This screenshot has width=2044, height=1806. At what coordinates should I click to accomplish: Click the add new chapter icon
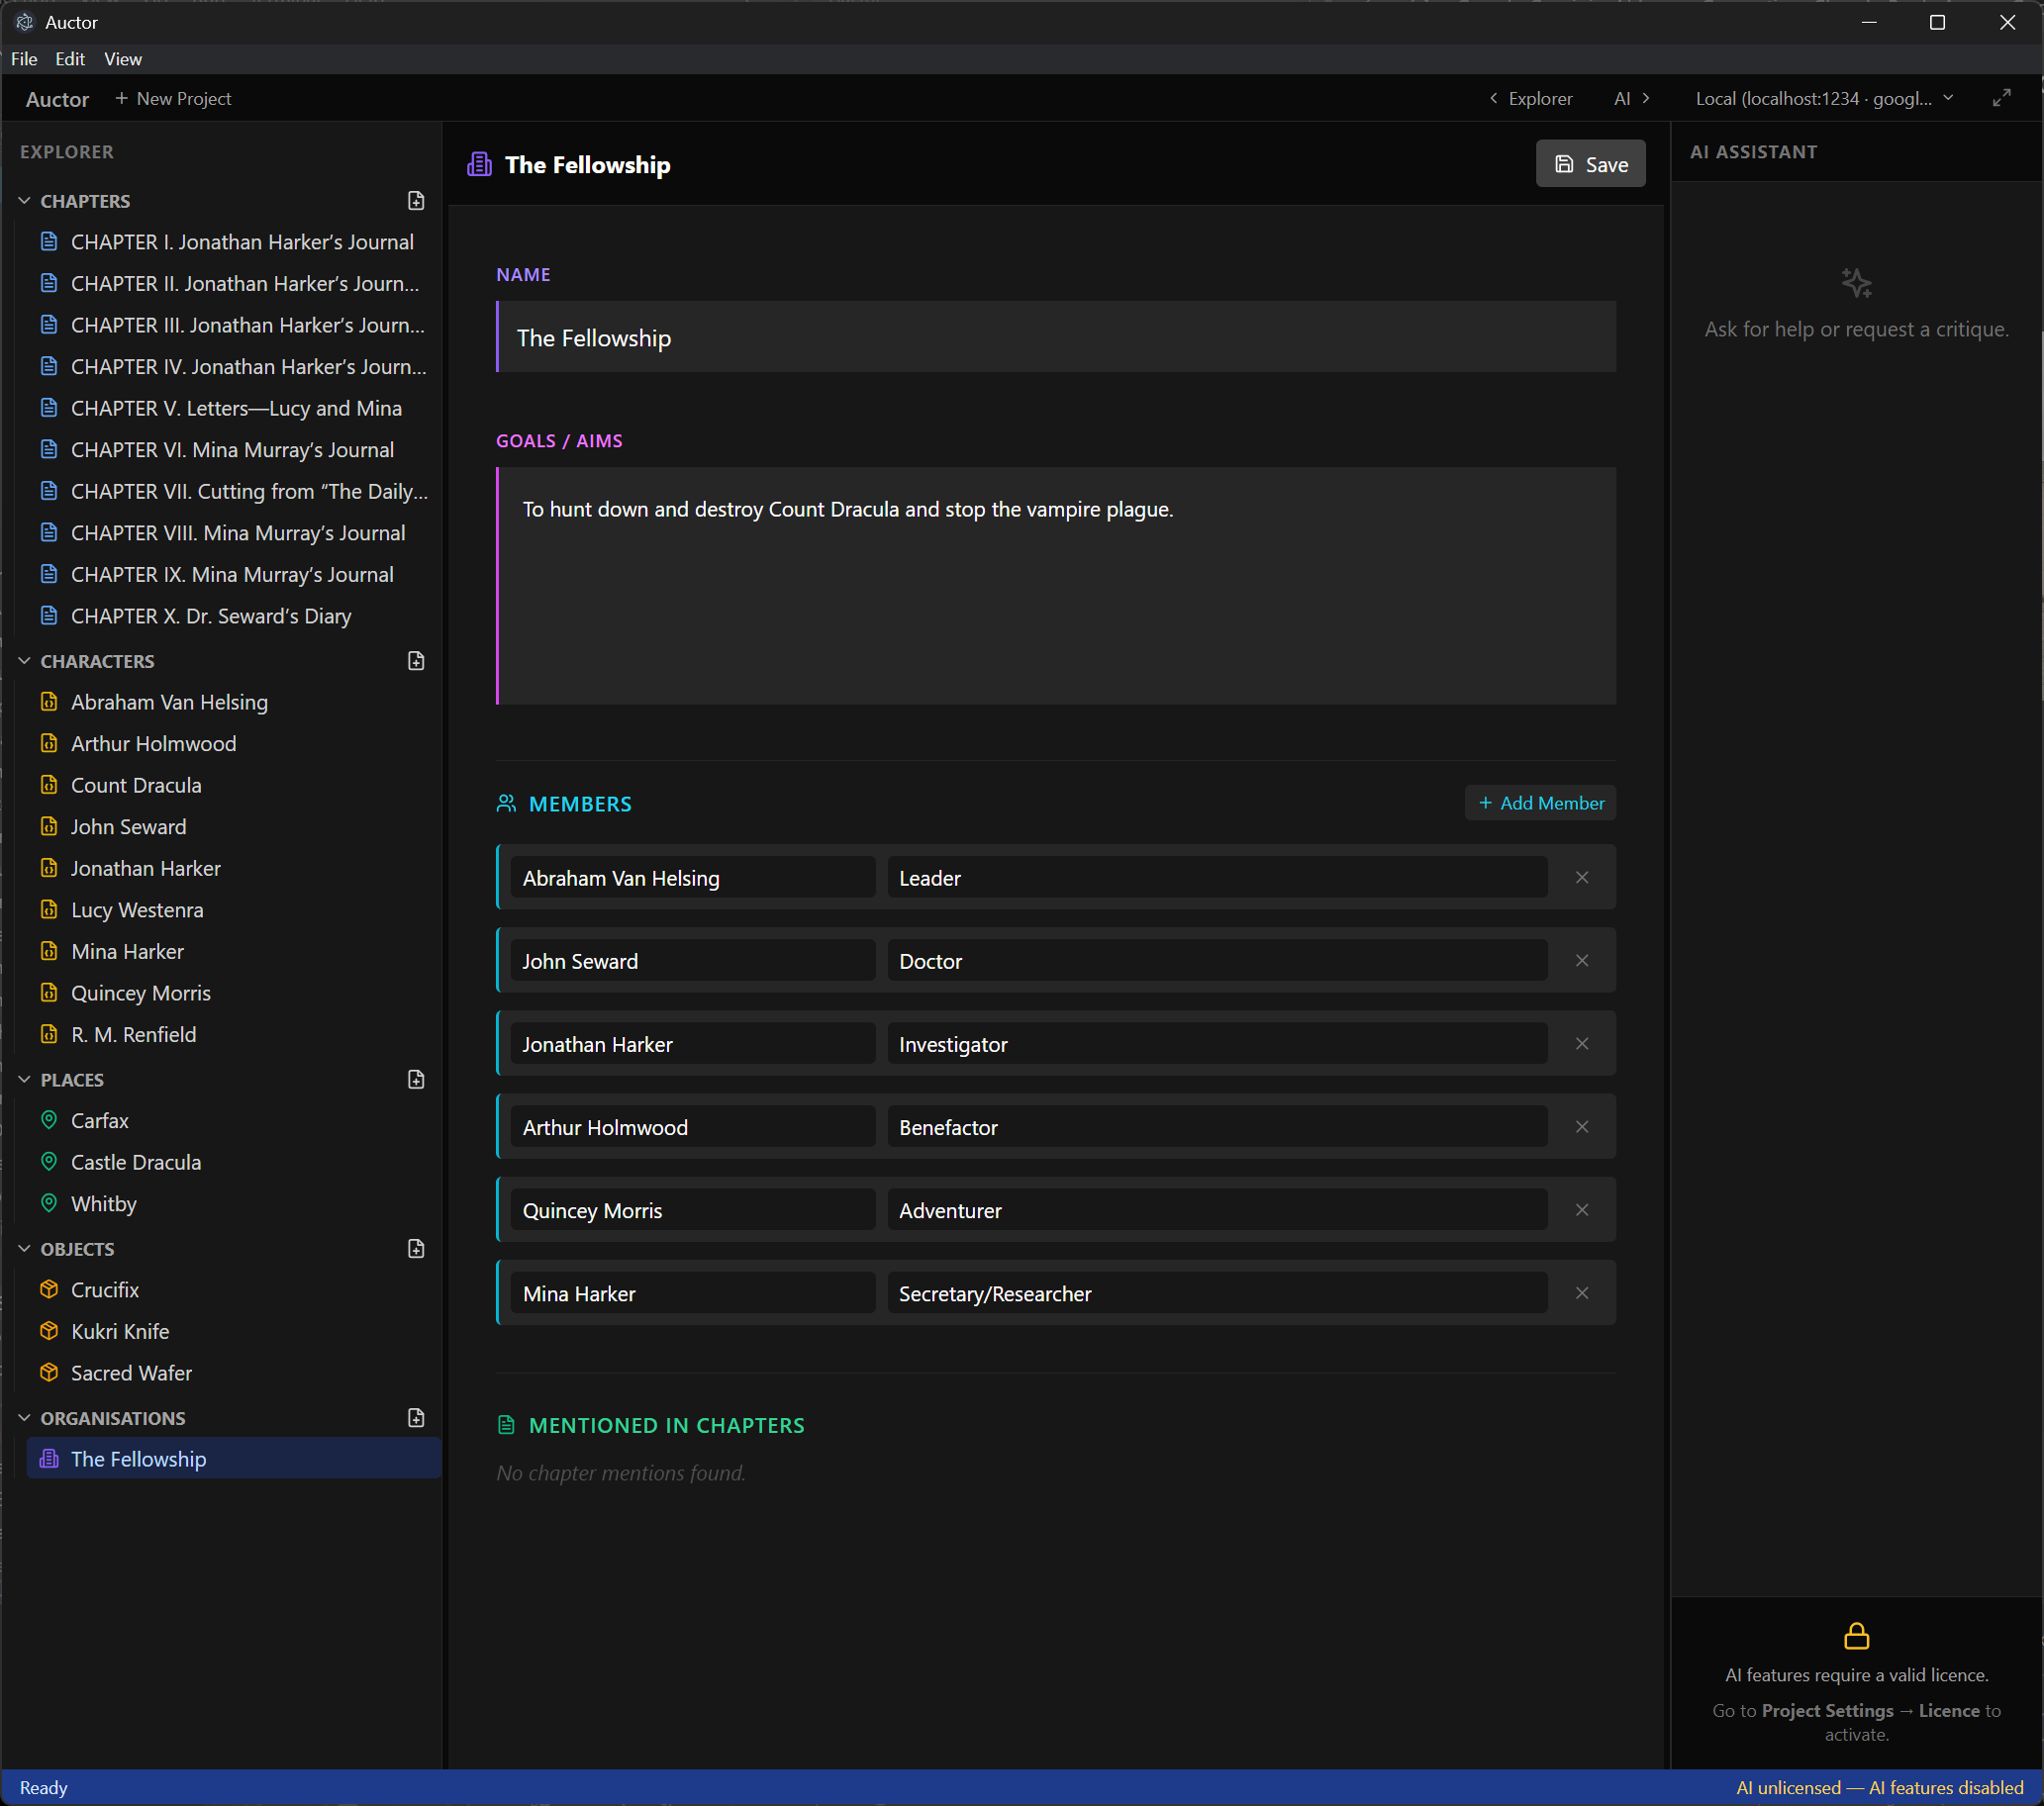point(416,201)
